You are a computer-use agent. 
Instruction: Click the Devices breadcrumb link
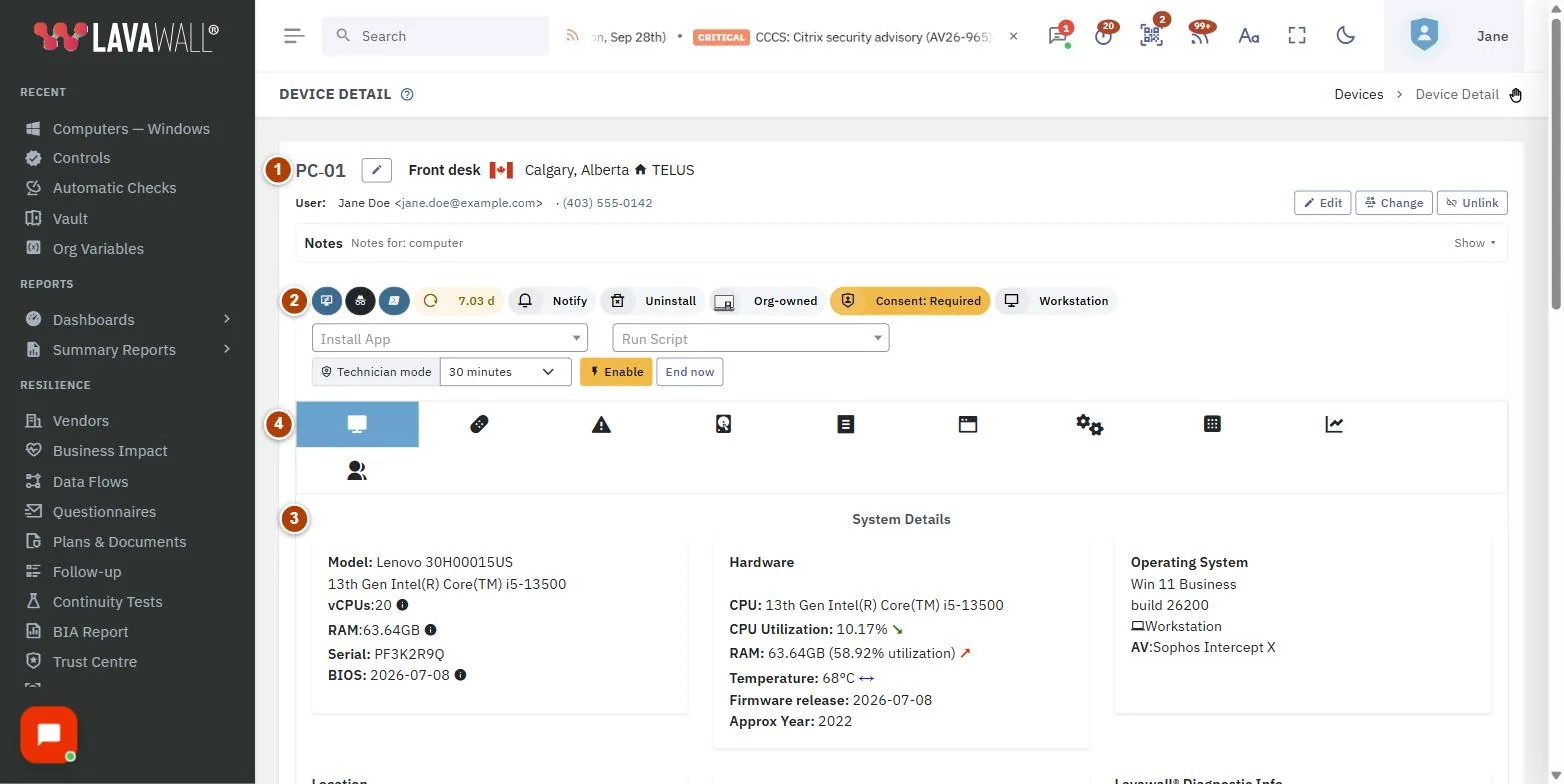[x=1359, y=94]
